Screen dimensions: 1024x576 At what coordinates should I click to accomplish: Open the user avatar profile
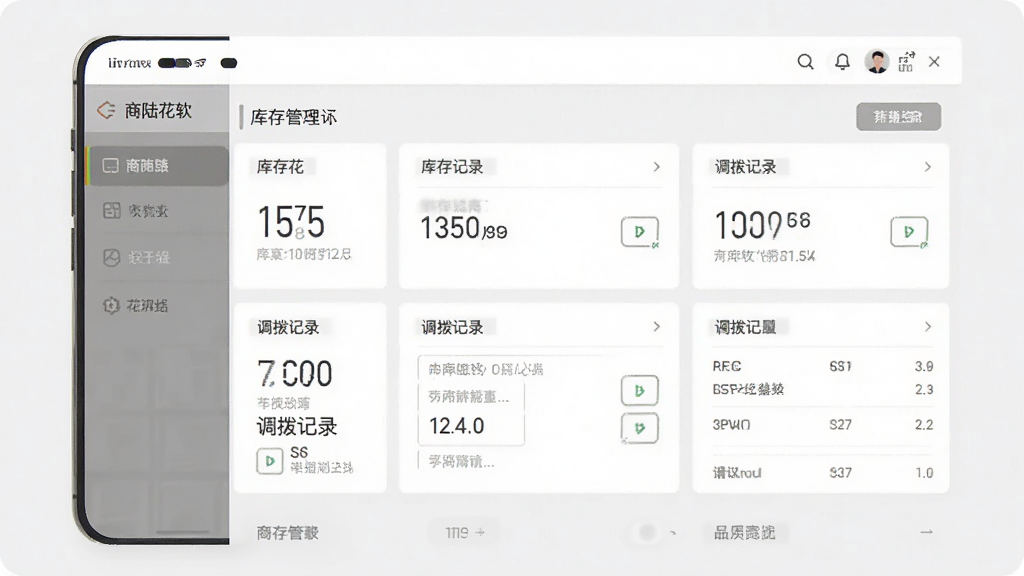click(x=876, y=61)
